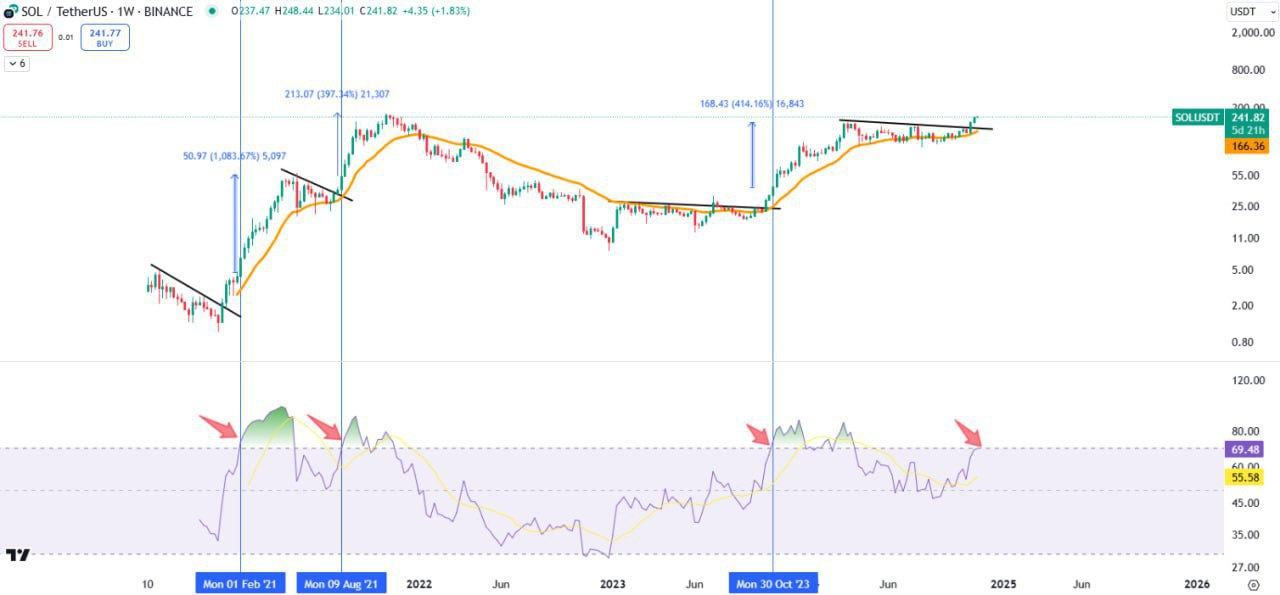Click the bar close countdown badge showing 5d 21h
The image size is (1280, 595).
tap(1246, 131)
